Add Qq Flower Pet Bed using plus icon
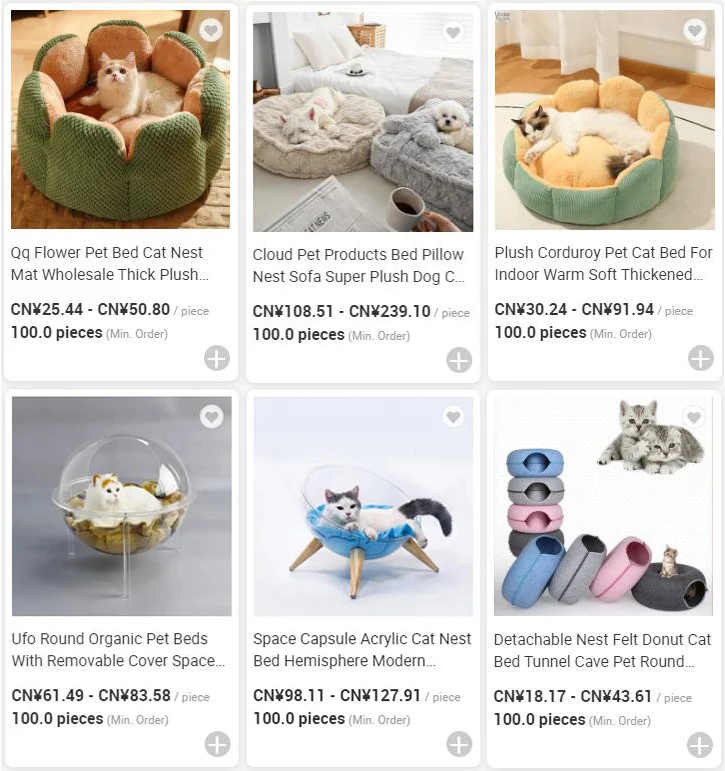This screenshot has width=725, height=771. click(217, 358)
